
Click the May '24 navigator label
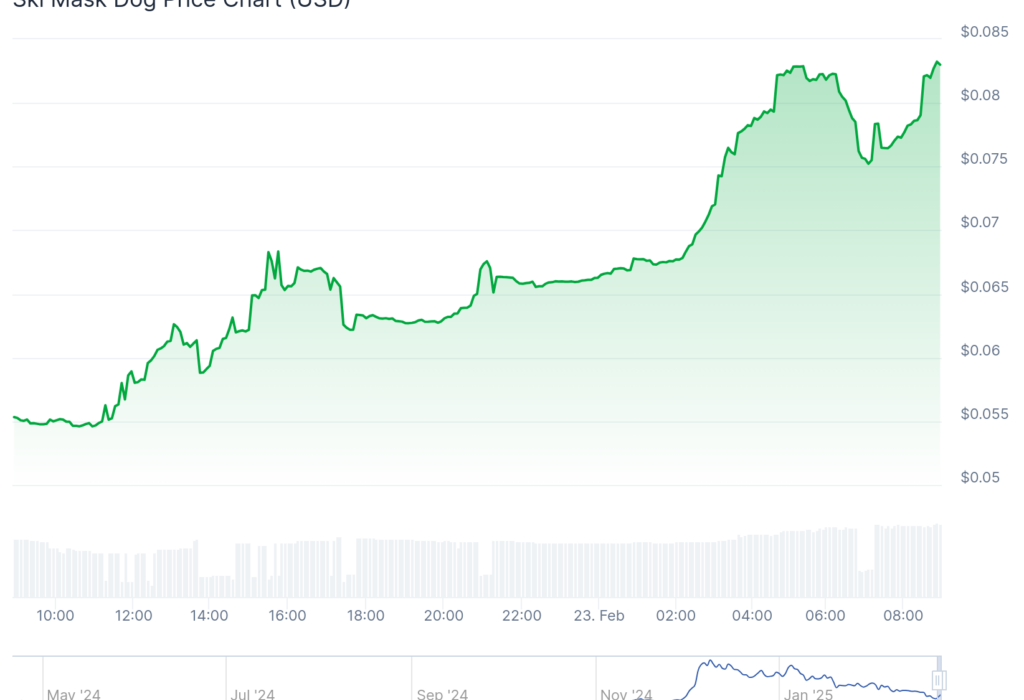[x=74, y=693]
